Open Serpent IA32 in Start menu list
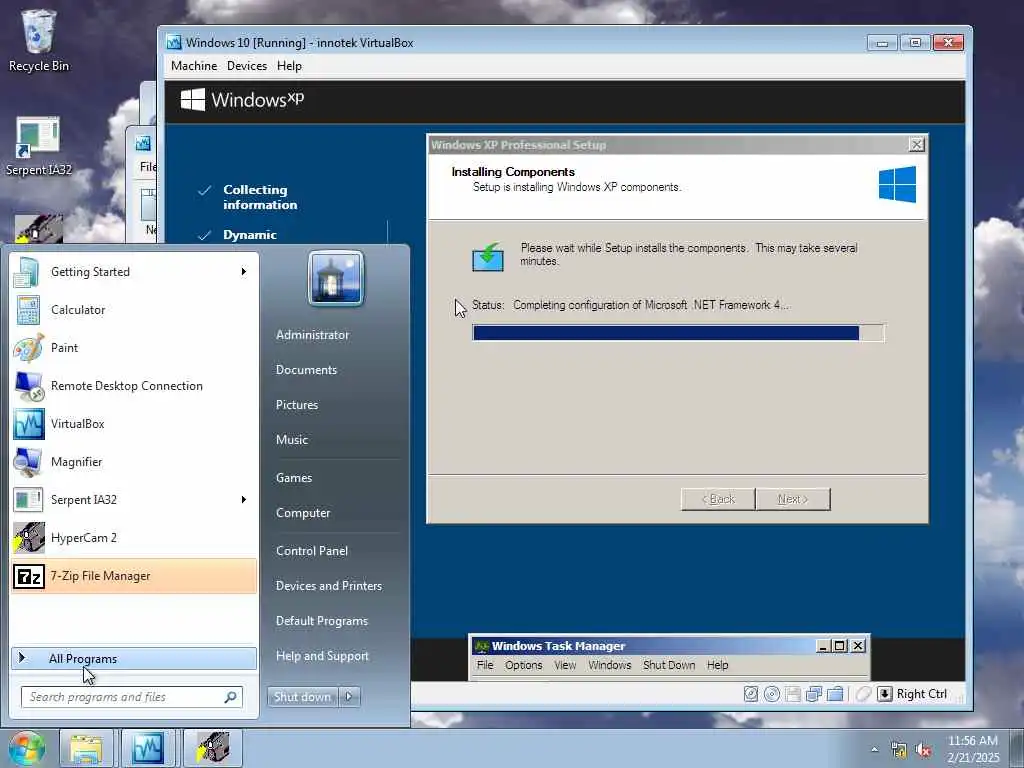 tap(133, 500)
